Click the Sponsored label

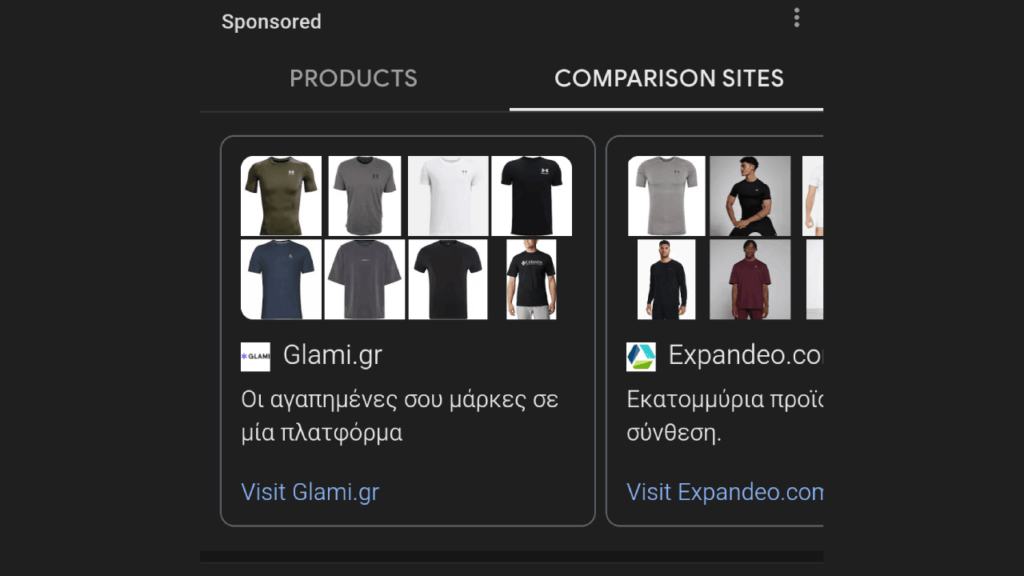(x=271, y=21)
